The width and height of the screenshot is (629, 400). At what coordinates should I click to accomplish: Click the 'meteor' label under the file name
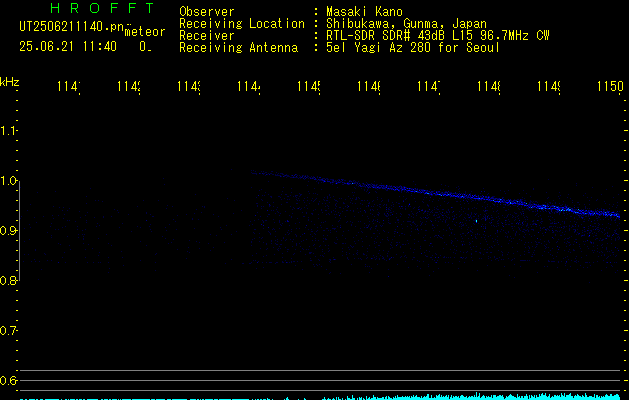coord(145,32)
